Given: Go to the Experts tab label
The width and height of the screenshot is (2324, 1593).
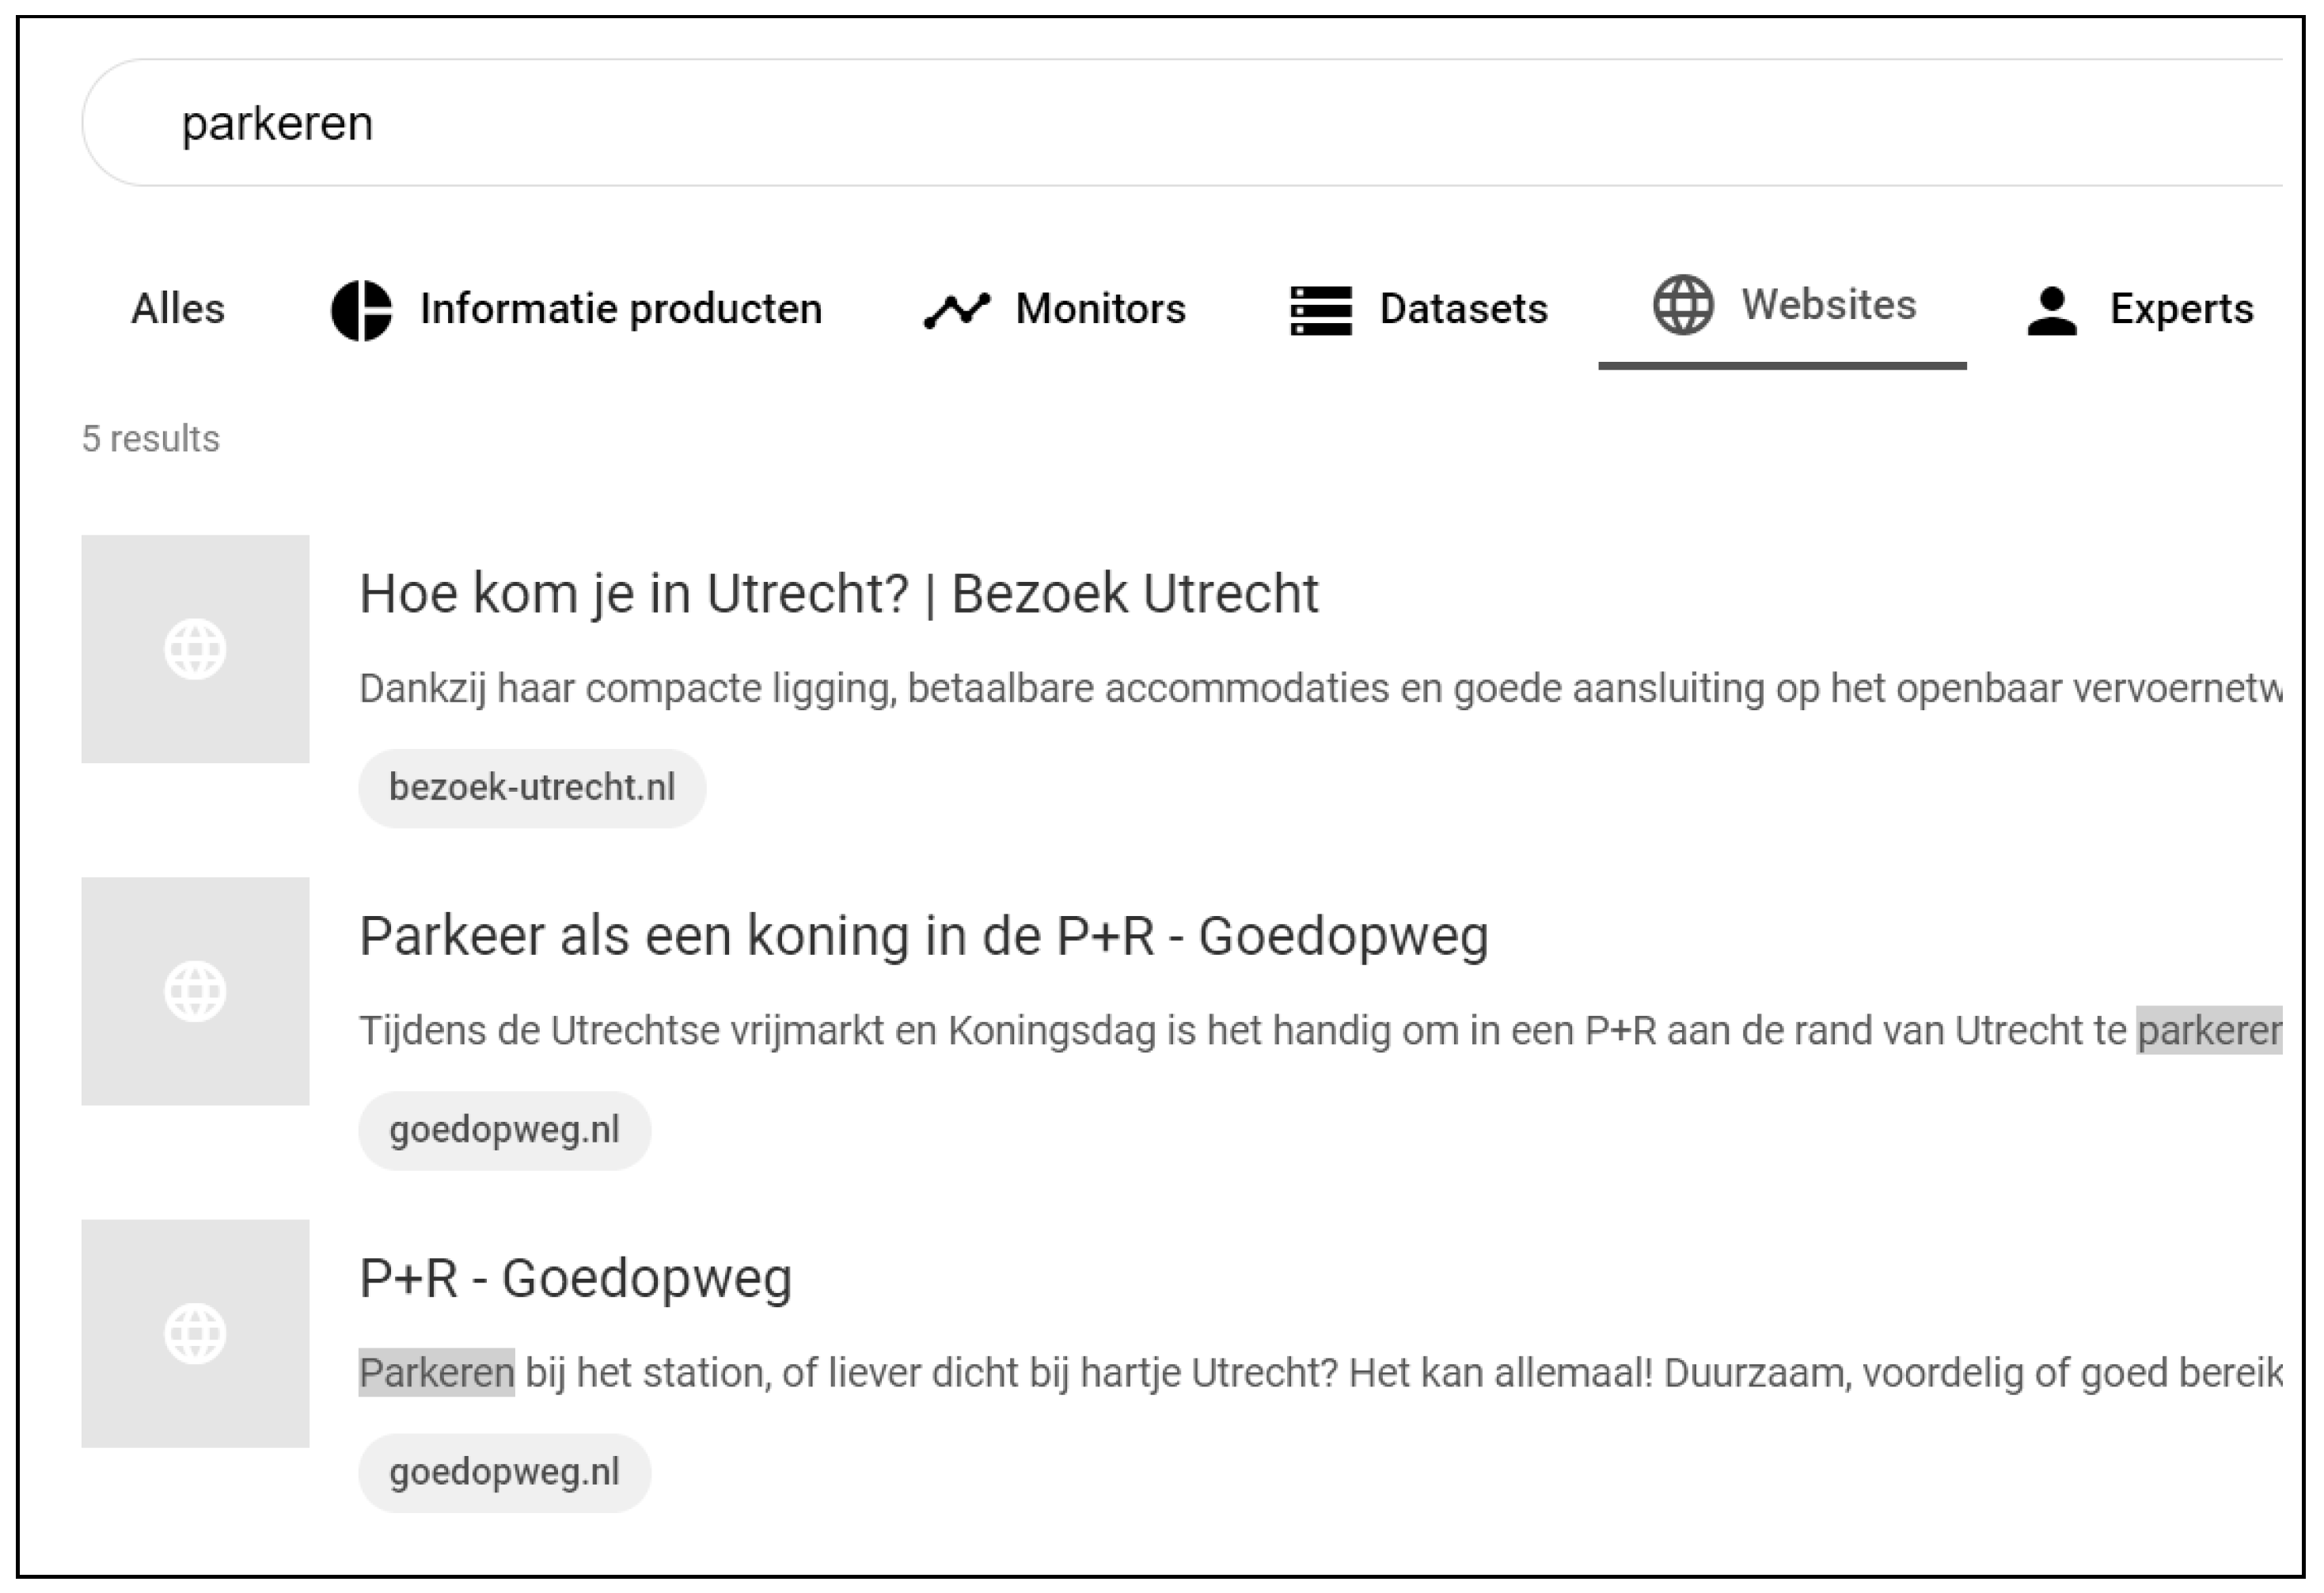Looking at the screenshot, I should pos(2181,309).
